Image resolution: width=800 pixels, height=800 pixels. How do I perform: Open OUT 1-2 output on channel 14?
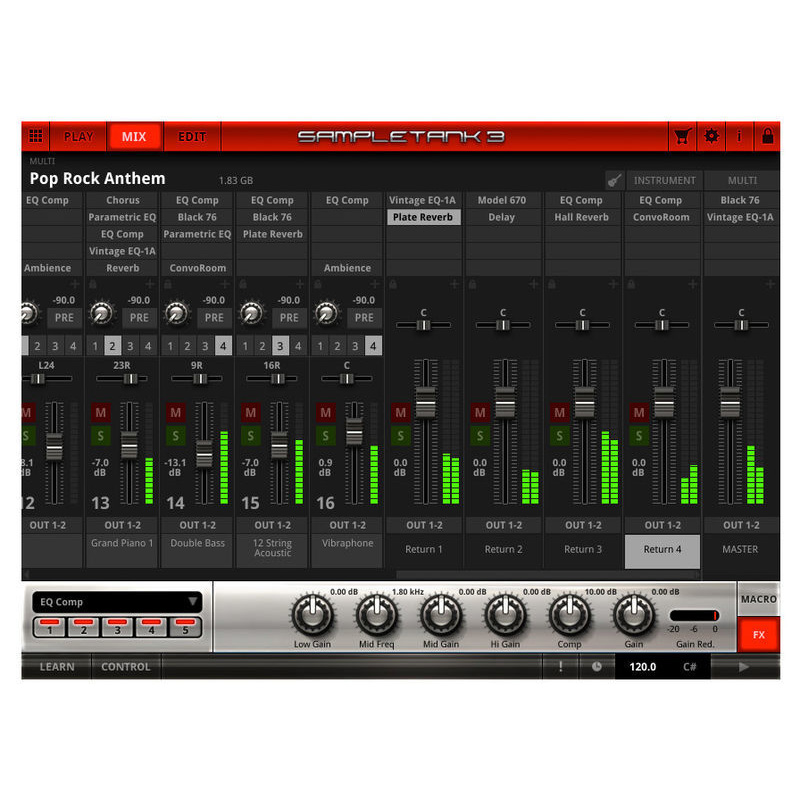(x=197, y=525)
